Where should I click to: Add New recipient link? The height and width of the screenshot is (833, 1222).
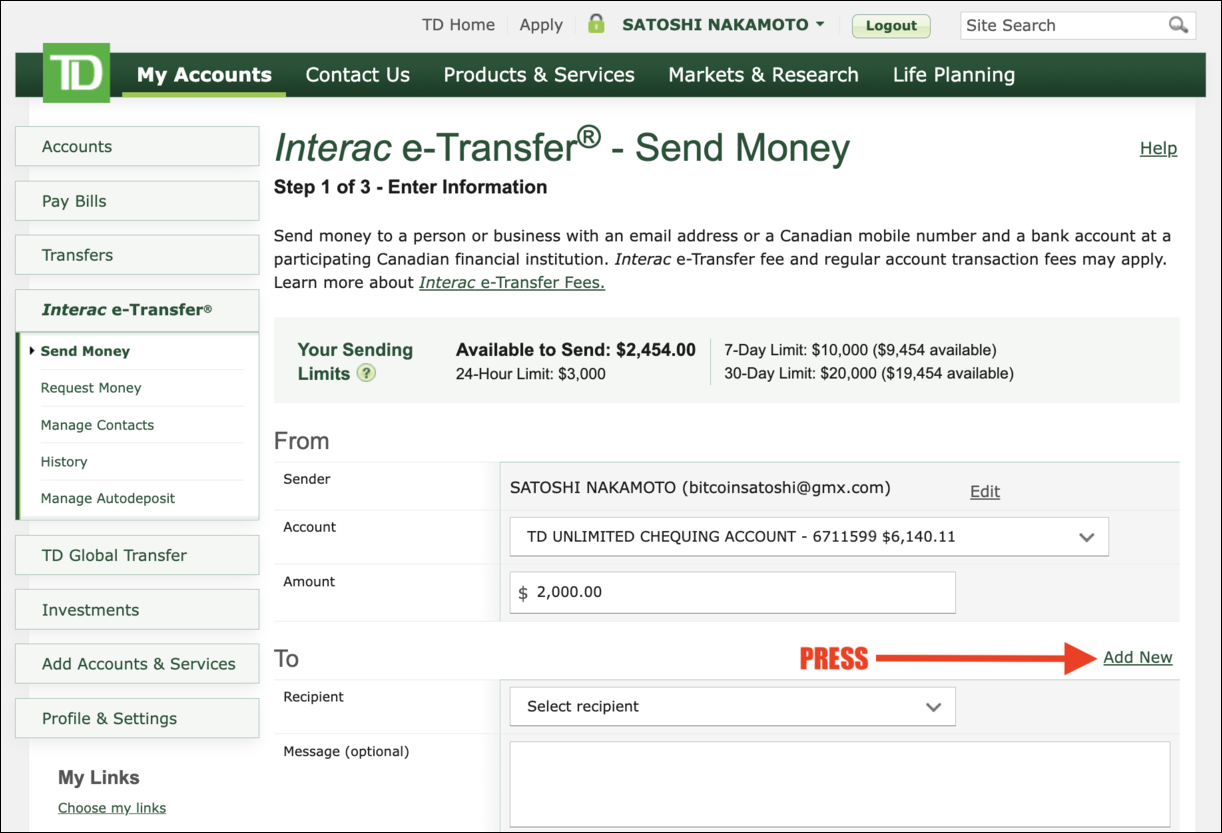coord(1138,657)
